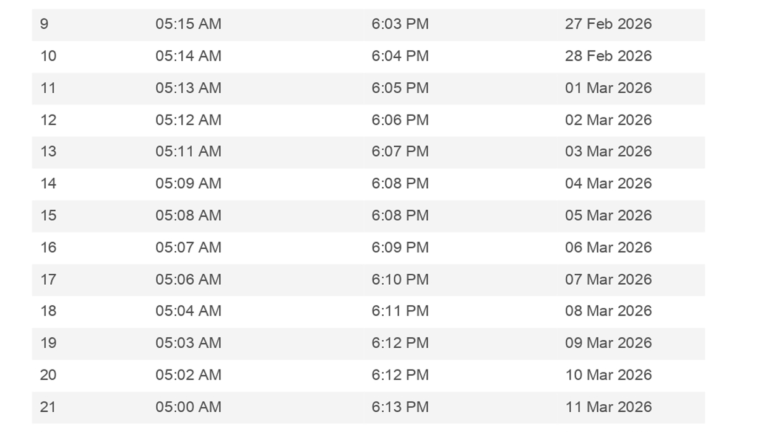Screen dimensions: 768x432
Task: Click the 10 Mar 2026 date cell
Action: [608, 375]
